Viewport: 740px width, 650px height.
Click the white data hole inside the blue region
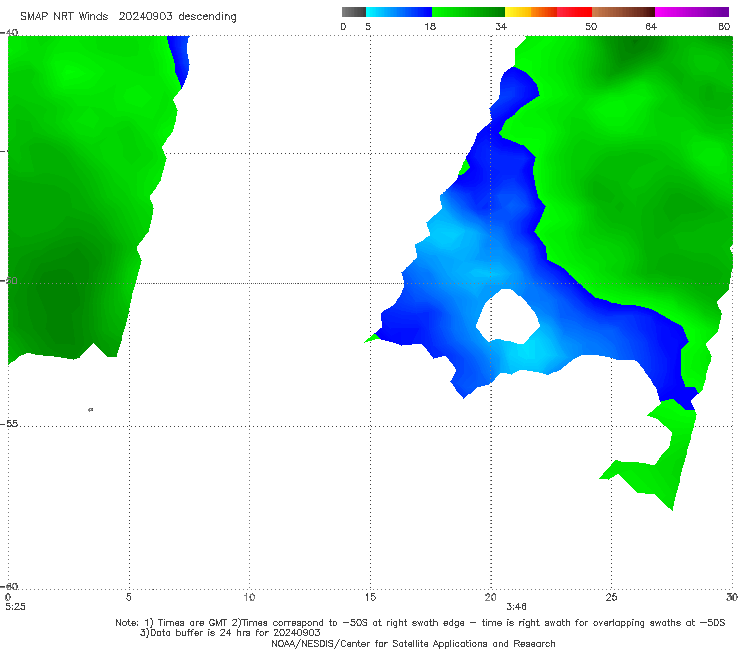tap(508, 316)
